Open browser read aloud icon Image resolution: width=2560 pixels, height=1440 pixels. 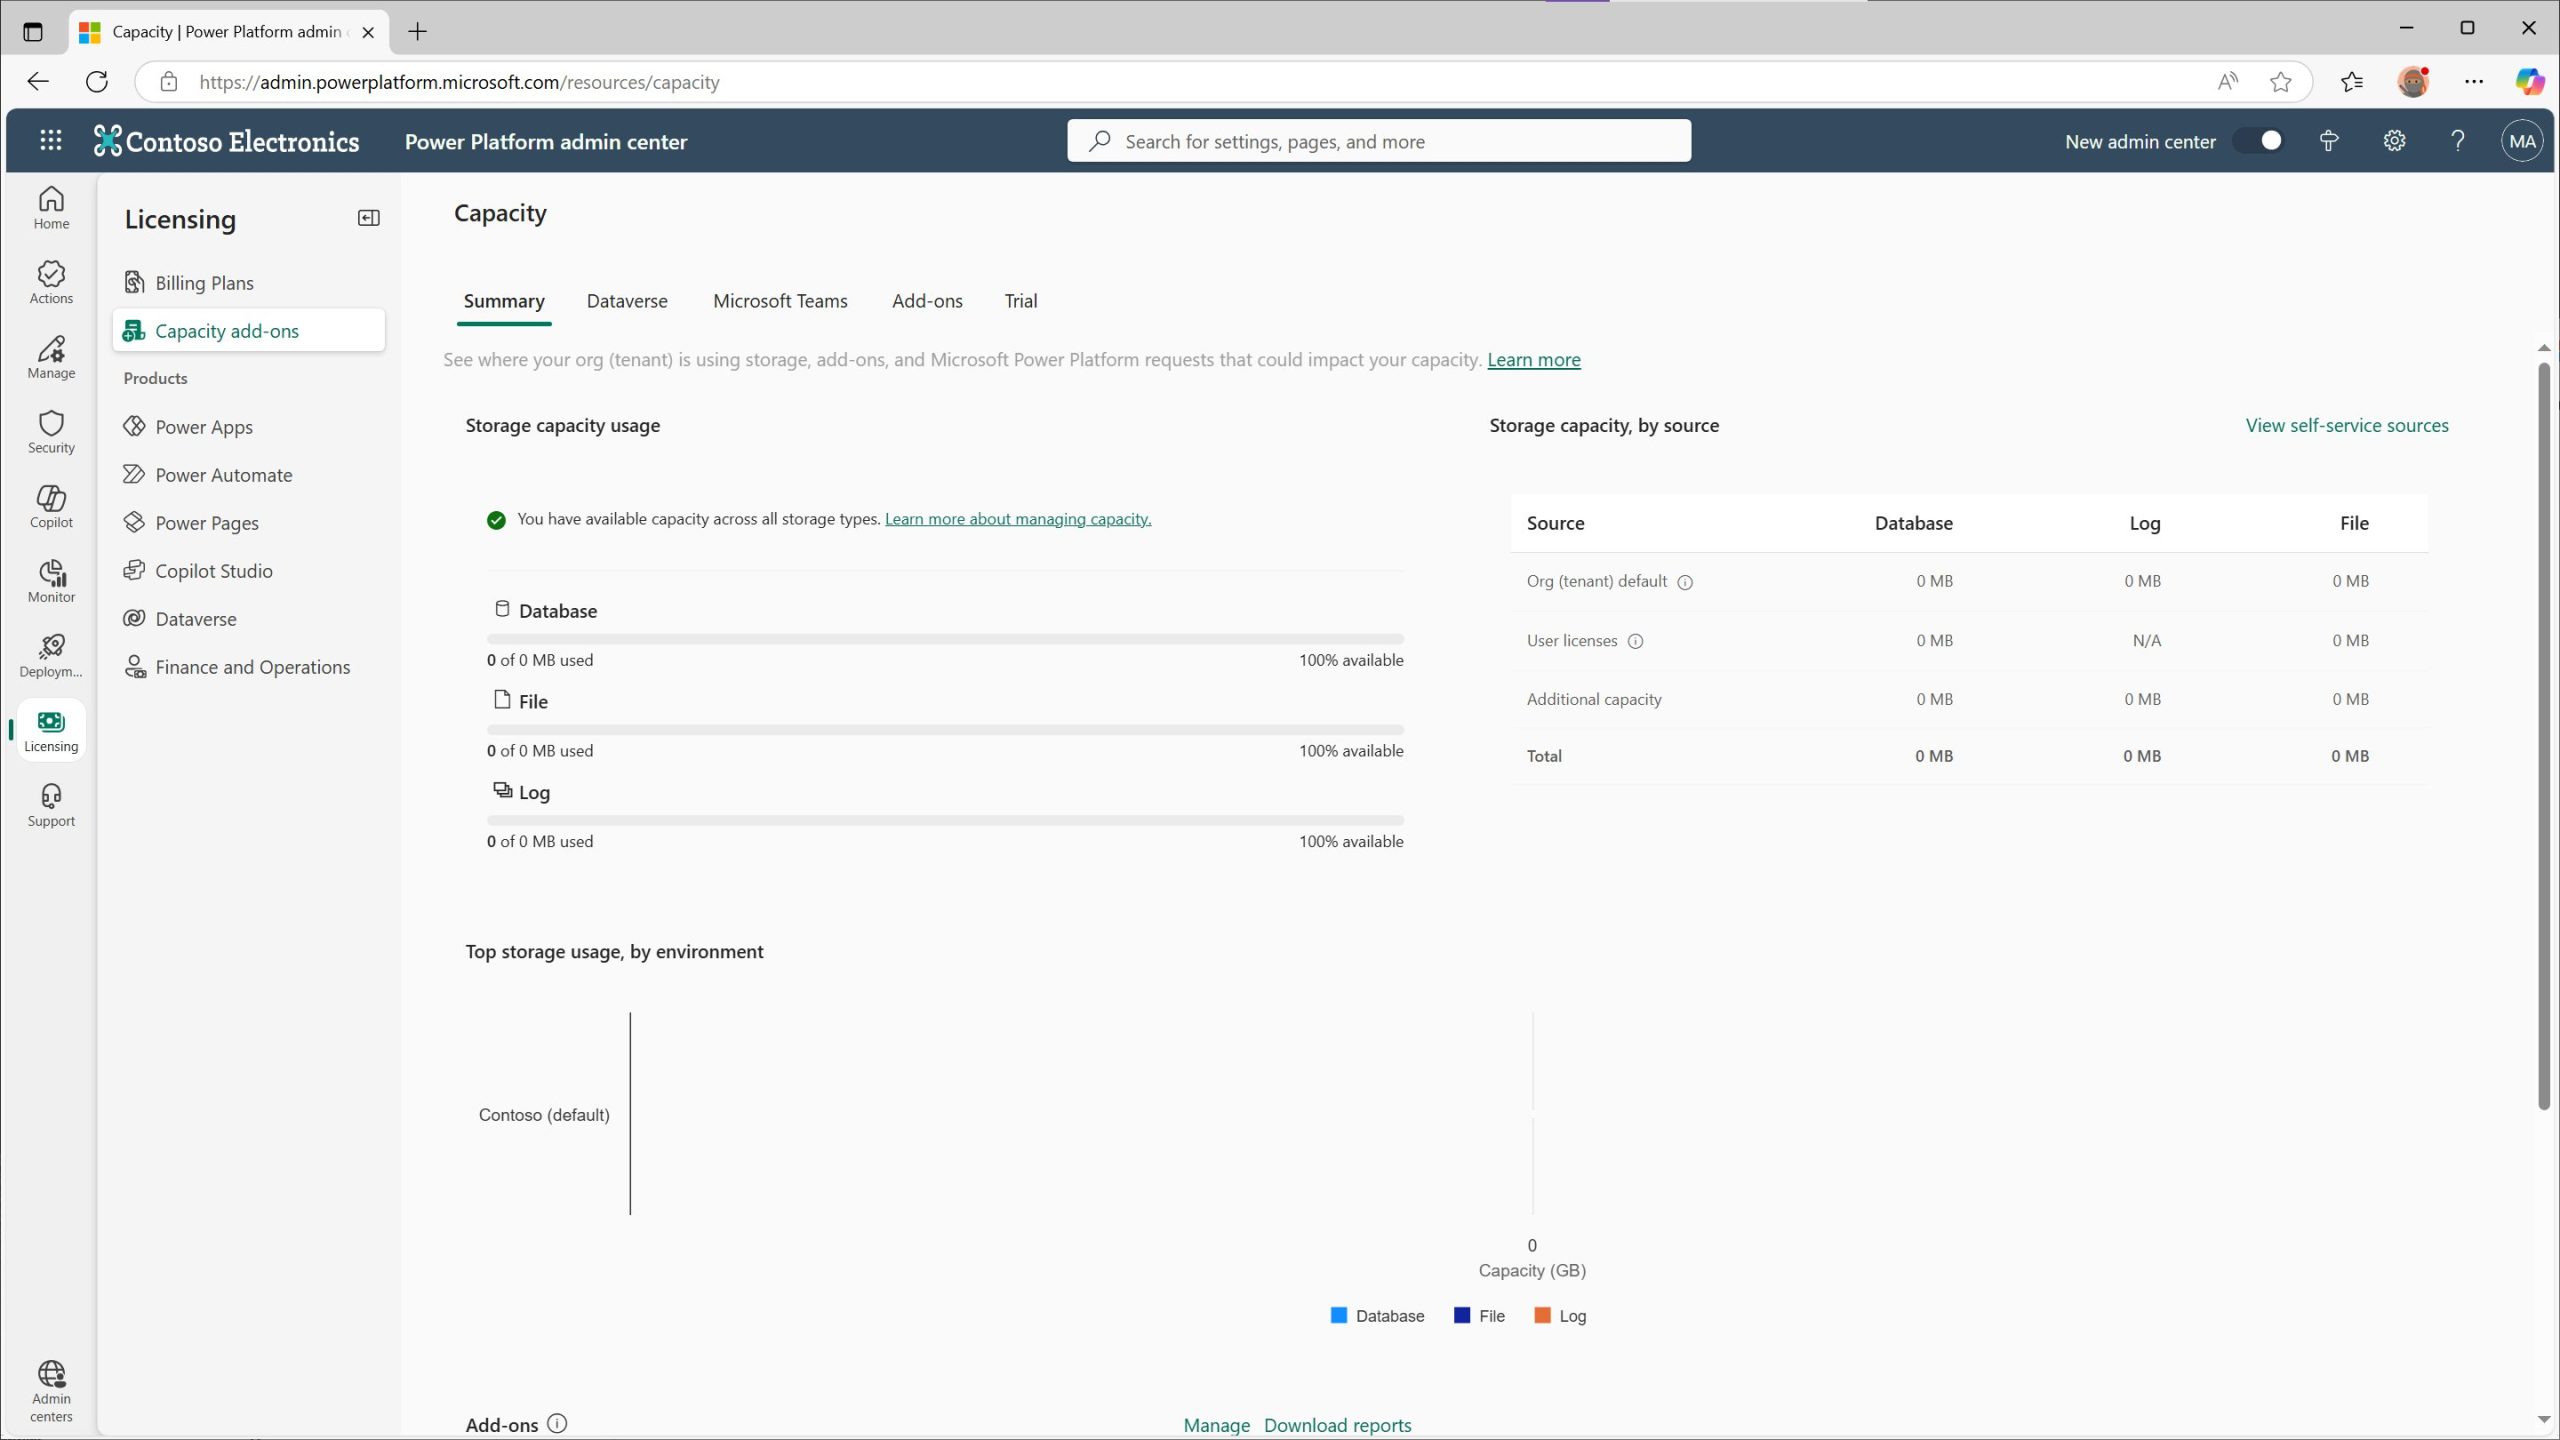pos(2227,82)
